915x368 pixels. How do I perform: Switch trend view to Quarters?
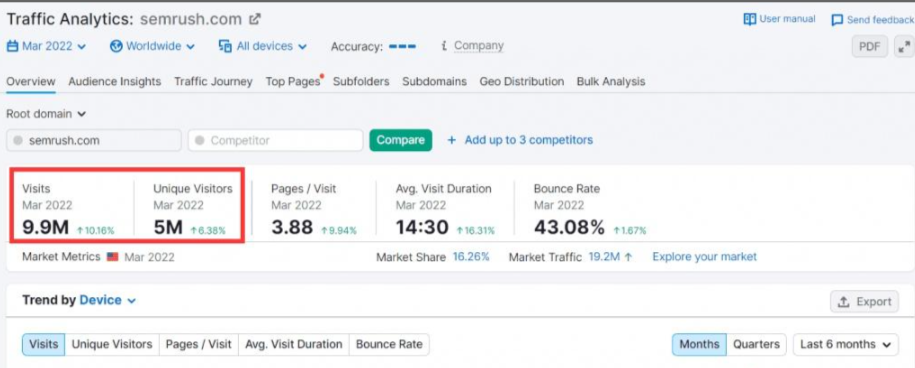click(x=756, y=344)
